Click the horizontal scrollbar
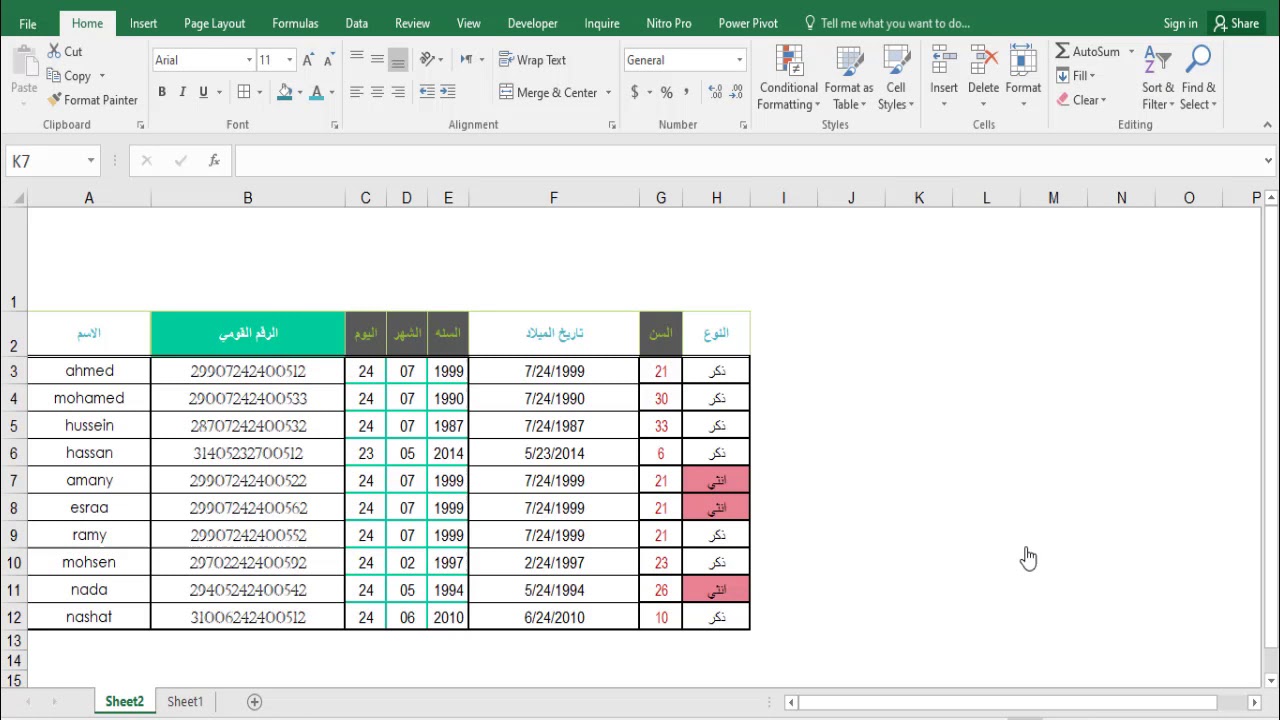The width and height of the screenshot is (1280, 720). (1007, 703)
